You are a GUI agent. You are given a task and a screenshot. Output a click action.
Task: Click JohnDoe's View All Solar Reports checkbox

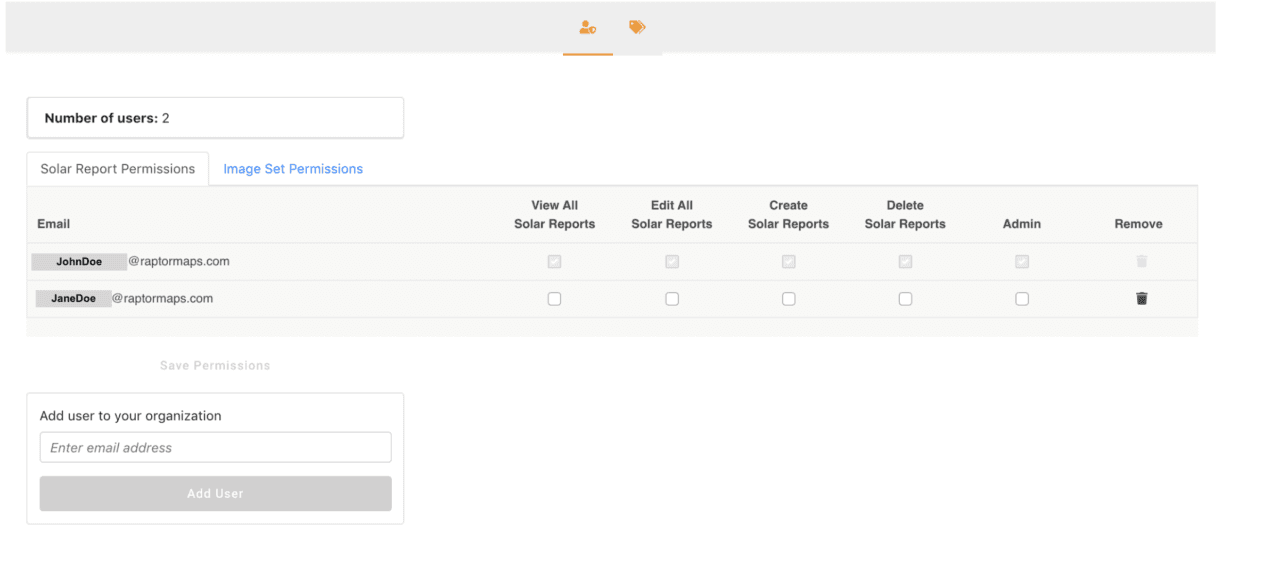554,262
